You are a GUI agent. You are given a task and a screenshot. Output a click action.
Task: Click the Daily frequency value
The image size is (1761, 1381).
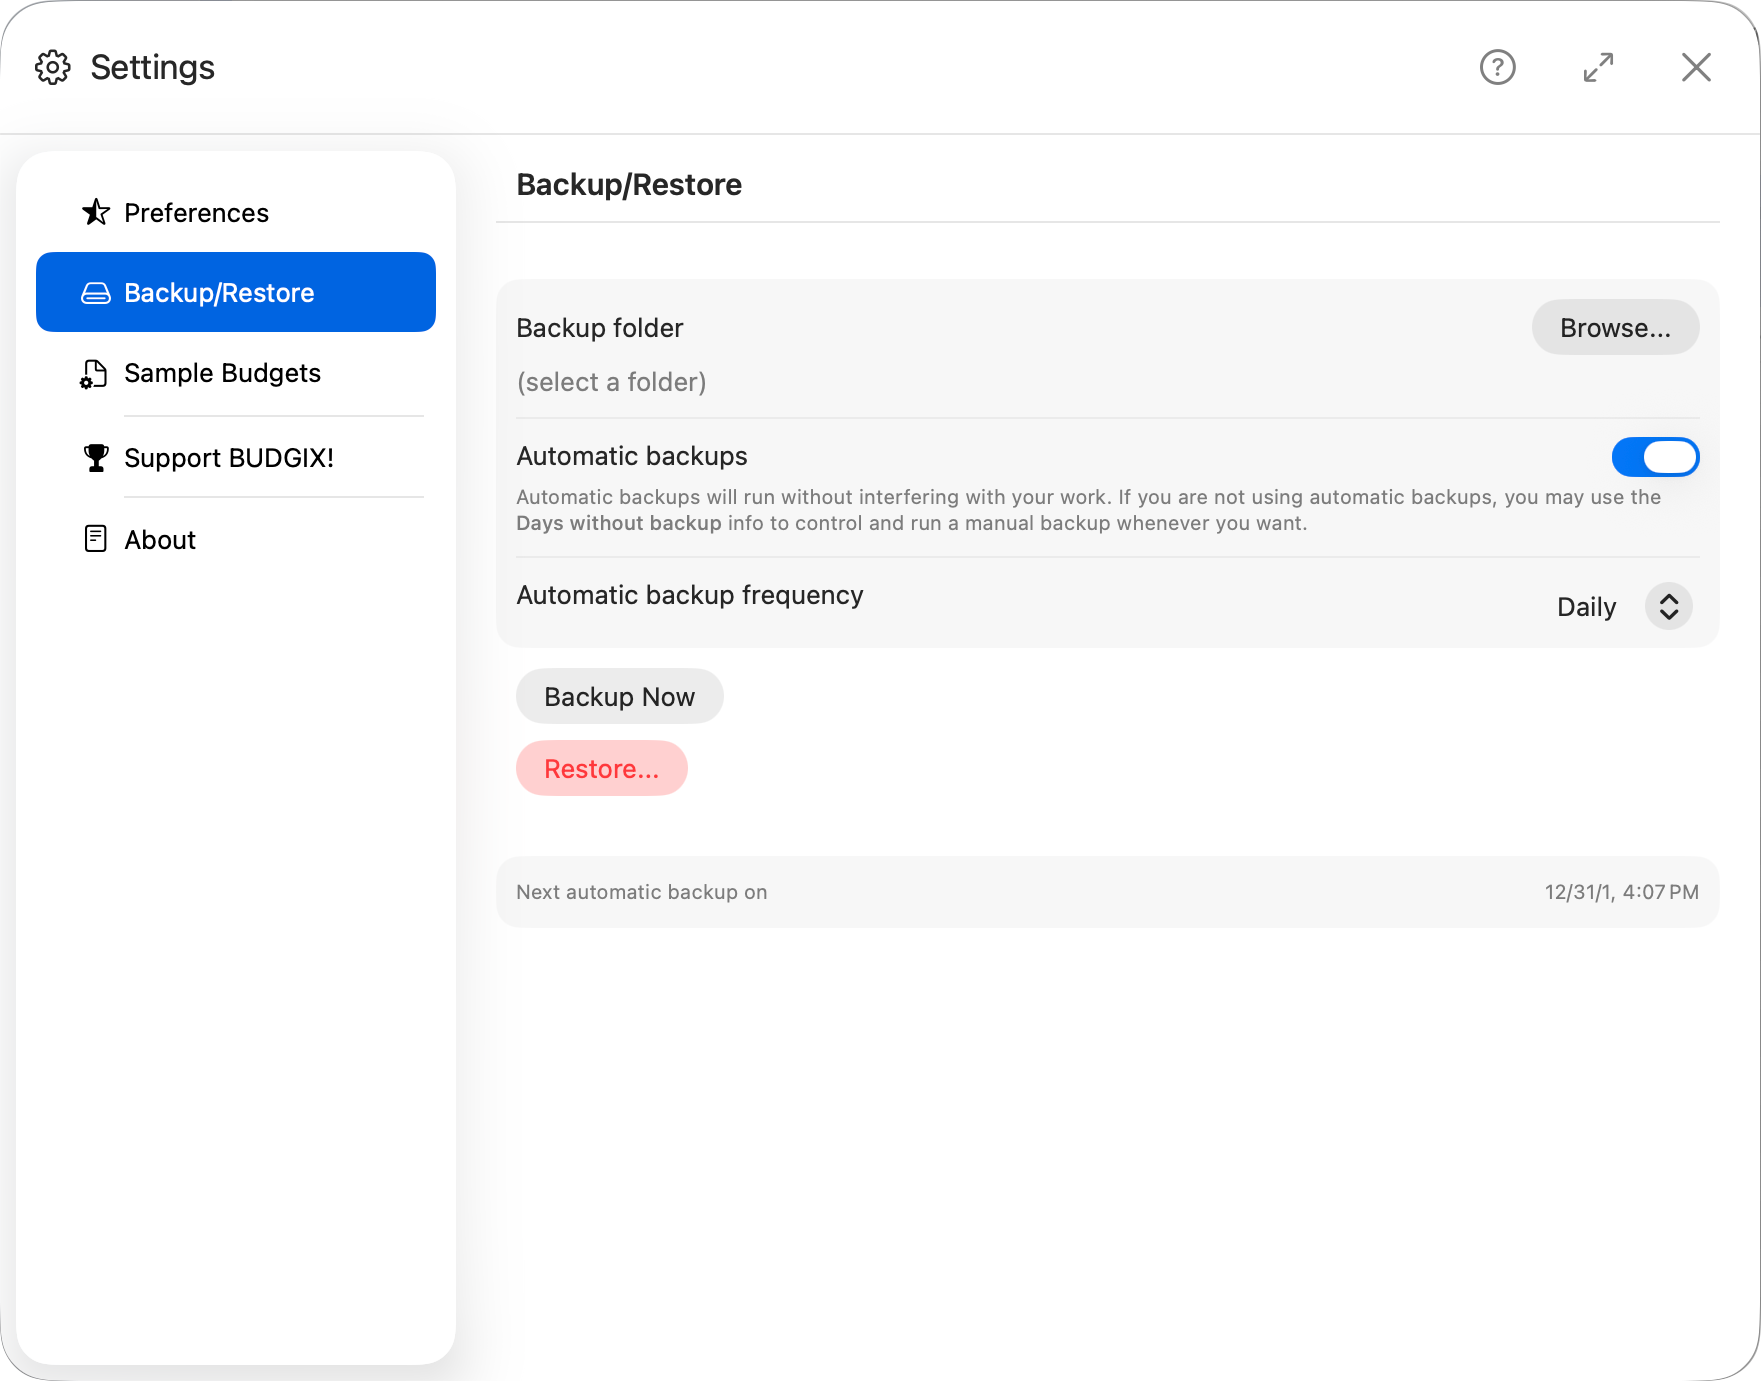coord(1585,606)
